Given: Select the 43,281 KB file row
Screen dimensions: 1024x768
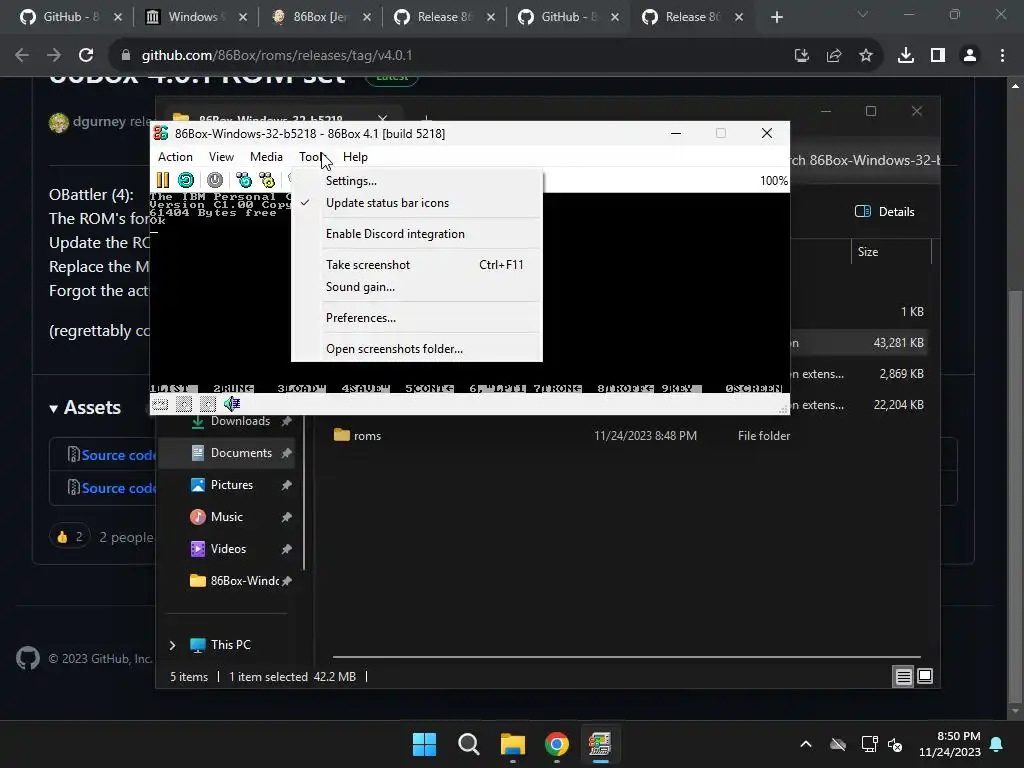Looking at the screenshot, I should (x=859, y=343).
